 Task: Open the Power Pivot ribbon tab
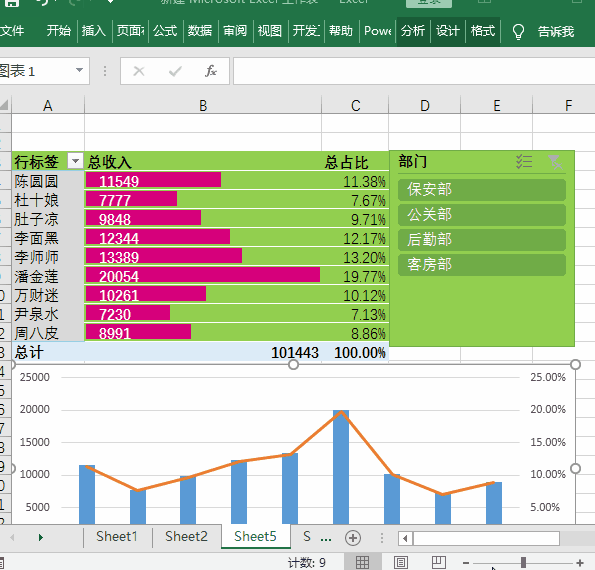coord(378,31)
